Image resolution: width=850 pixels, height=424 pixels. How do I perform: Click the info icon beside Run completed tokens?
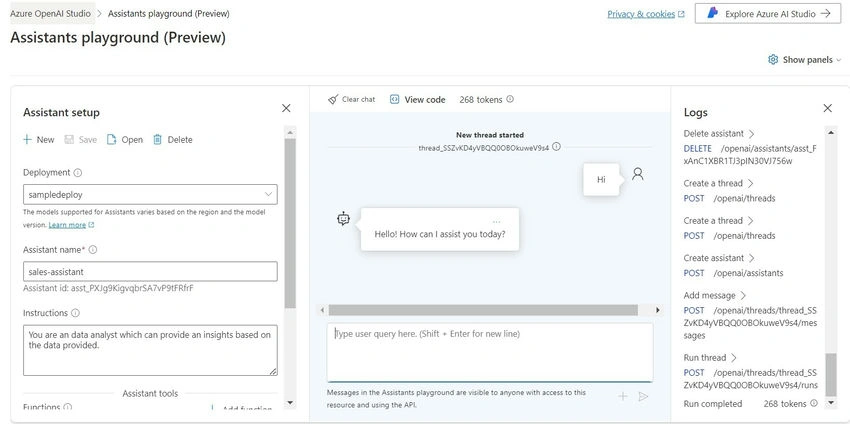[814, 403]
